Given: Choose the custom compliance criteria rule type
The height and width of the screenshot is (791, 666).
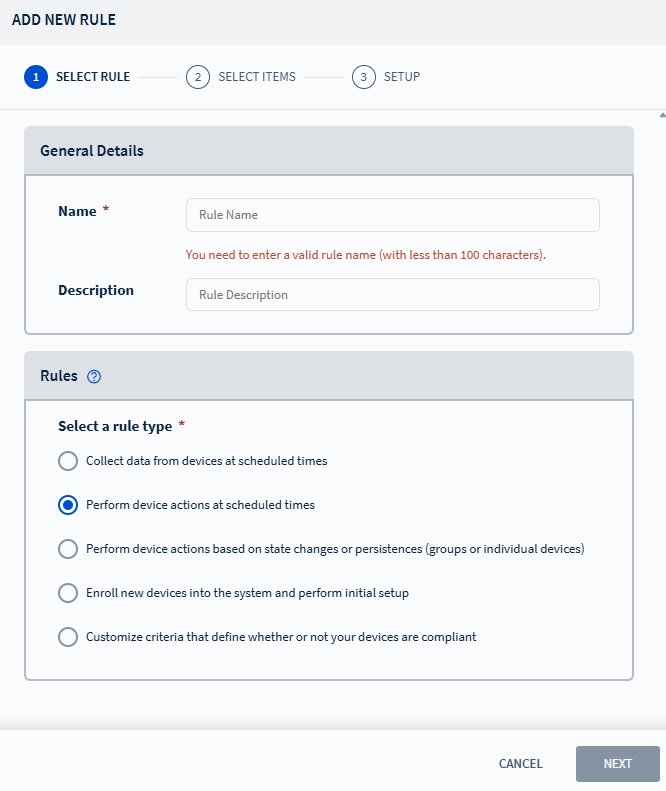Looking at the screenshot, I should tap(68, 637).
